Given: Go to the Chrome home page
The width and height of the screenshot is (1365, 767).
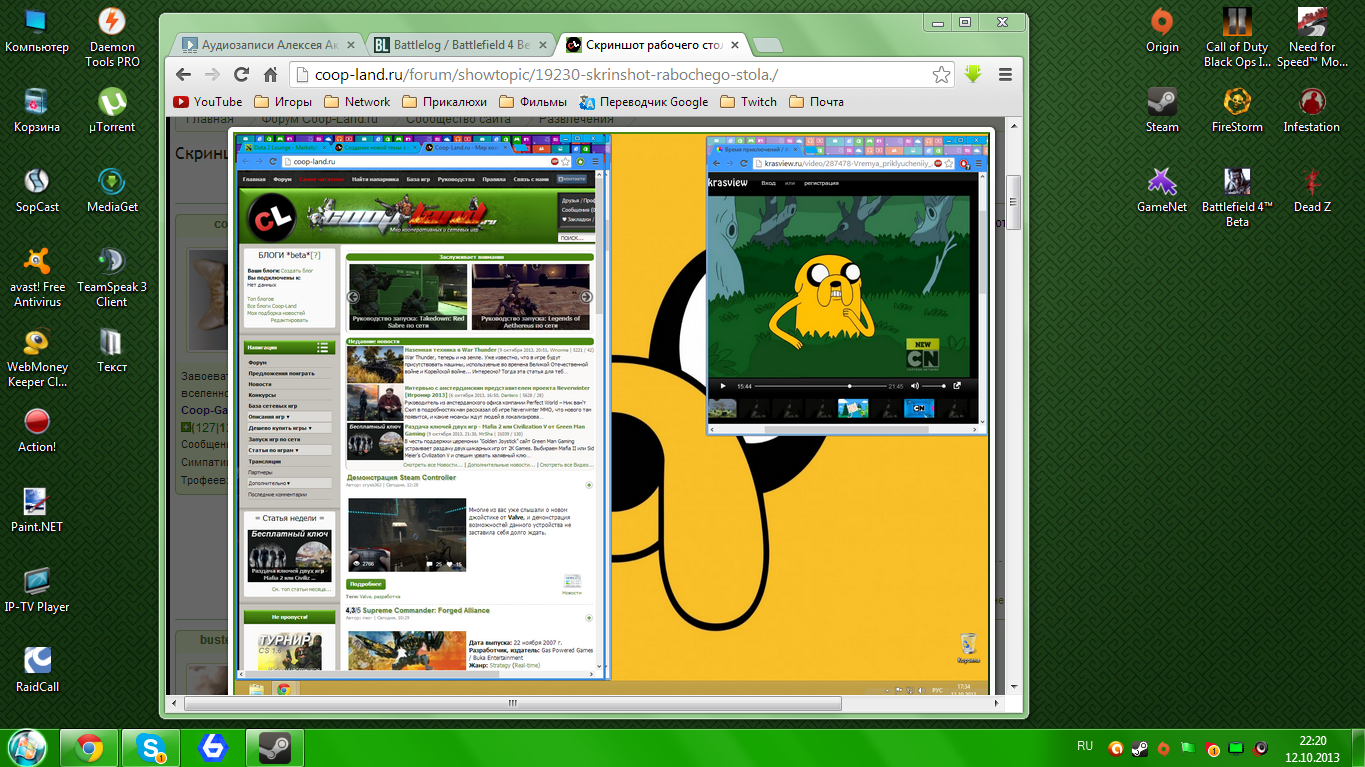Looking at the screenshot, I should click(270, 74).
